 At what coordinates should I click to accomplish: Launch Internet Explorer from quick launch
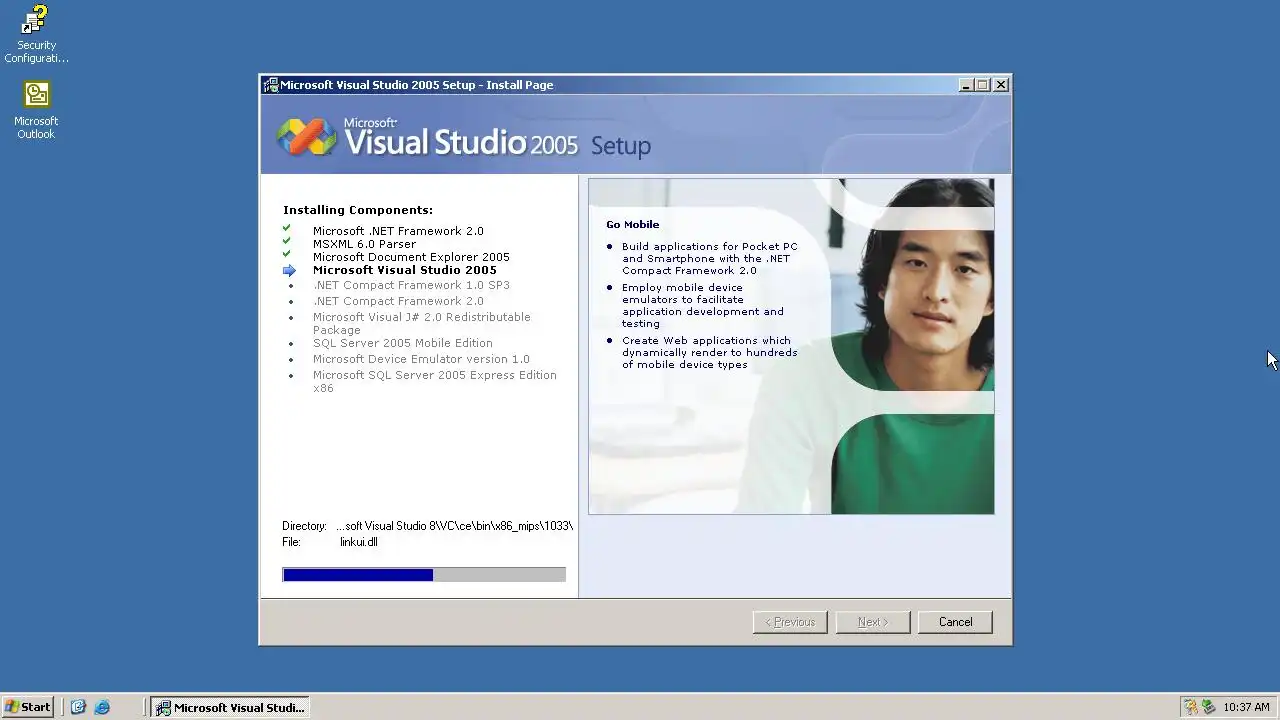coord(102,707)
